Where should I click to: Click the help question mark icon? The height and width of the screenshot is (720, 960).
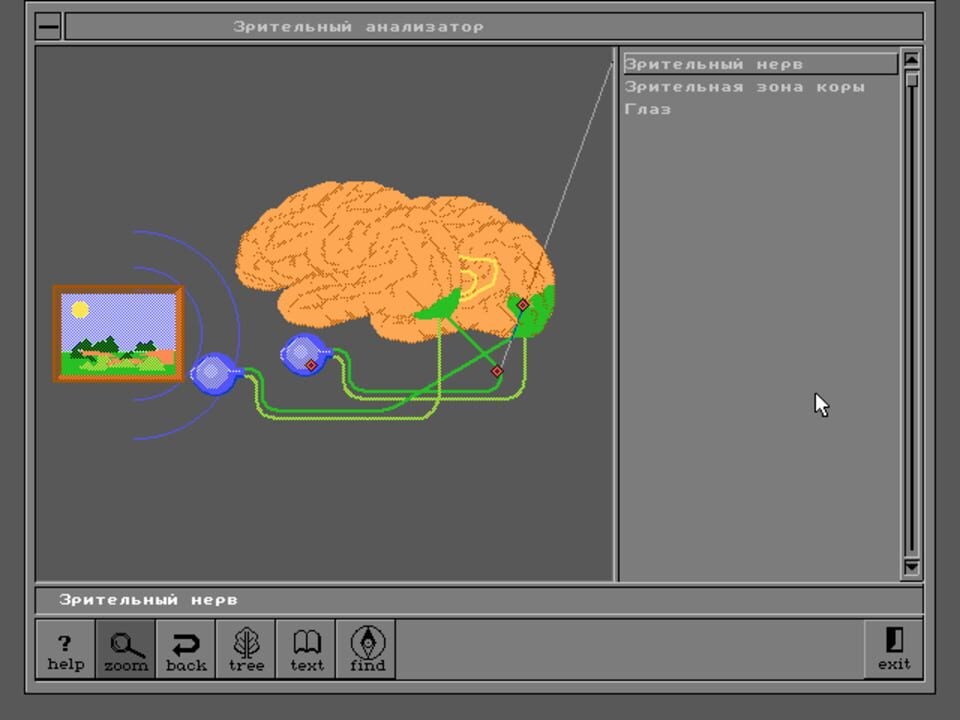click(x=65, y=648)
